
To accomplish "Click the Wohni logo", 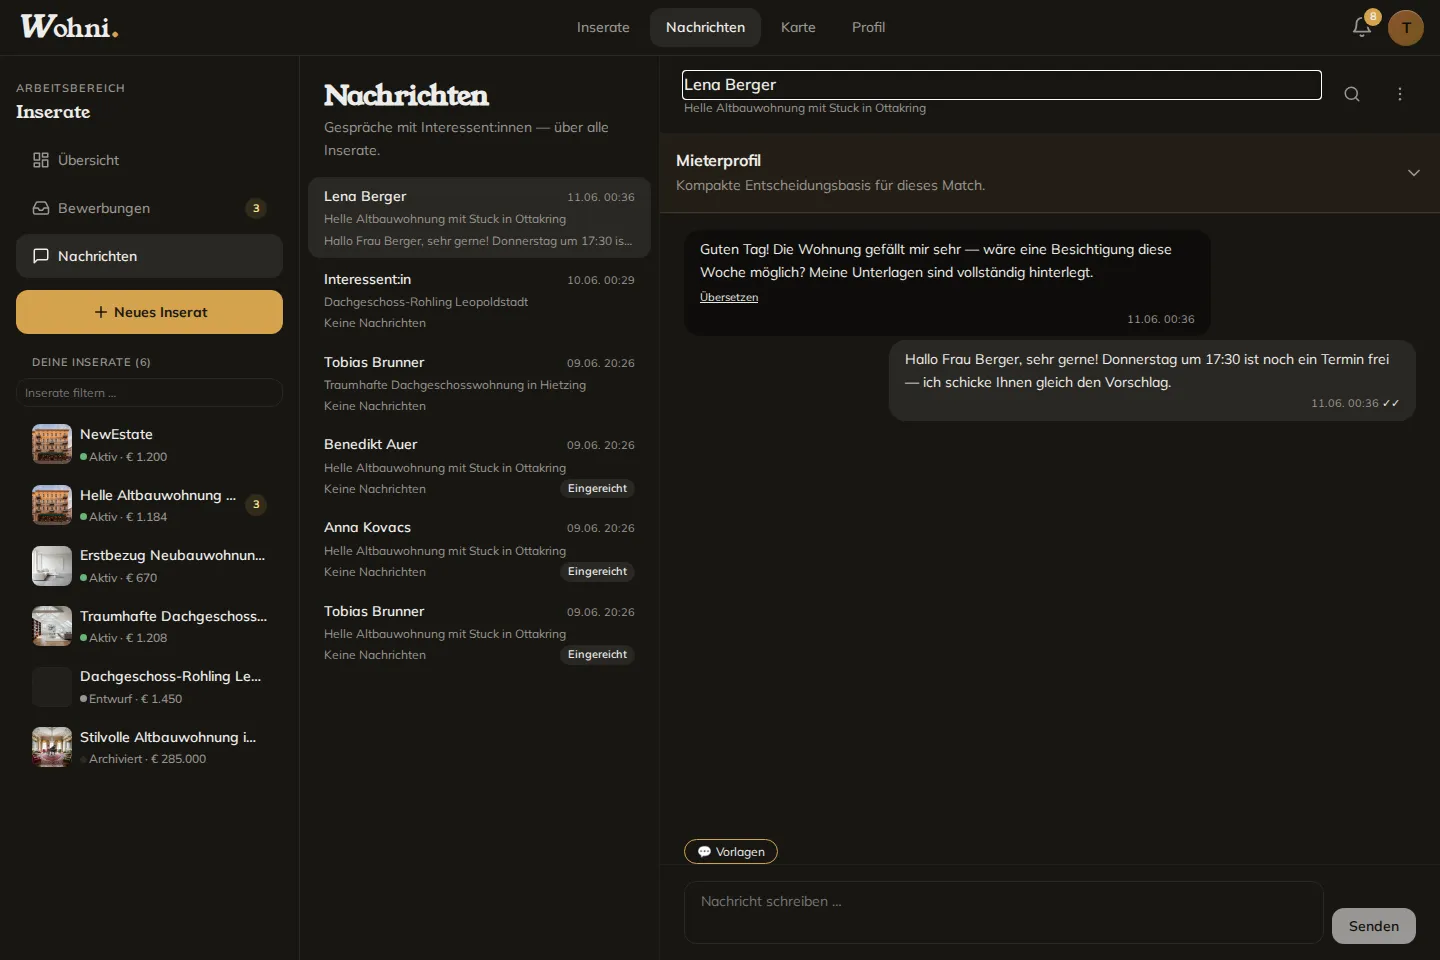I will click(x=69, y=27).
